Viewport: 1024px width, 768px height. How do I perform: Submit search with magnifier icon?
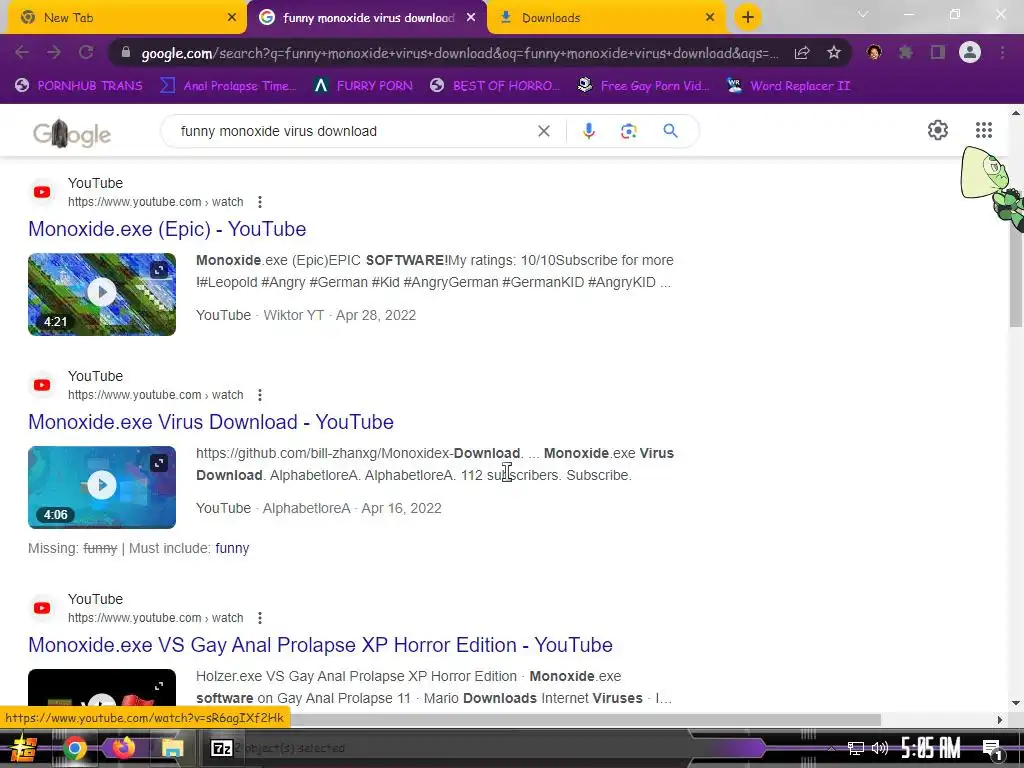point(670,131)
